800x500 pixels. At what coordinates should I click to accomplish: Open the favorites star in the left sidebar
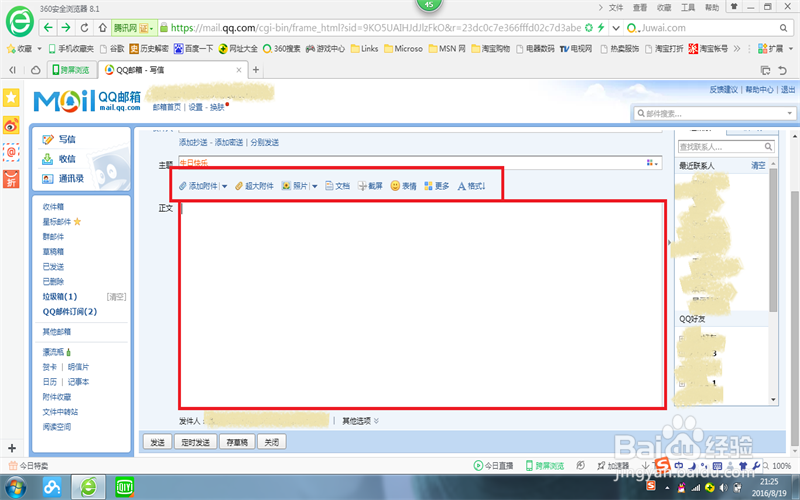click(x=11, y=97)
